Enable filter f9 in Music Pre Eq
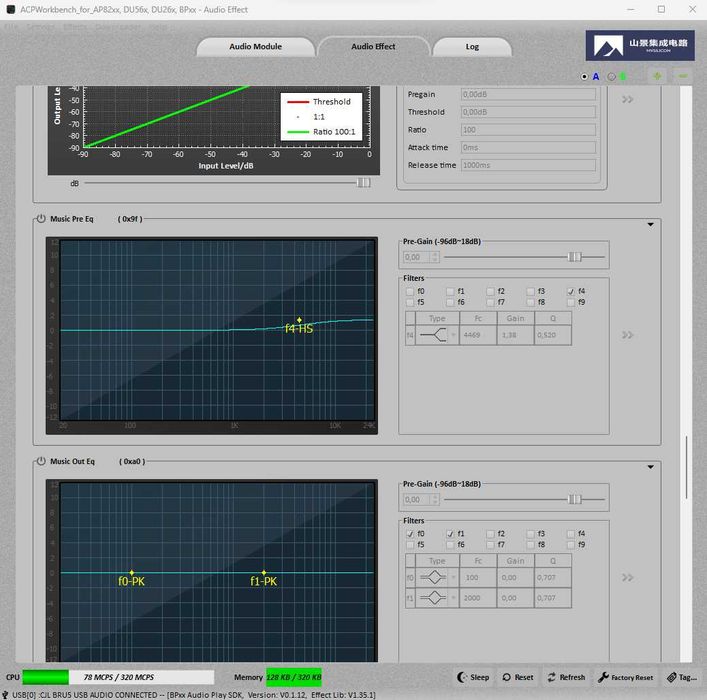The image size is (707, 700). [571, 302]
